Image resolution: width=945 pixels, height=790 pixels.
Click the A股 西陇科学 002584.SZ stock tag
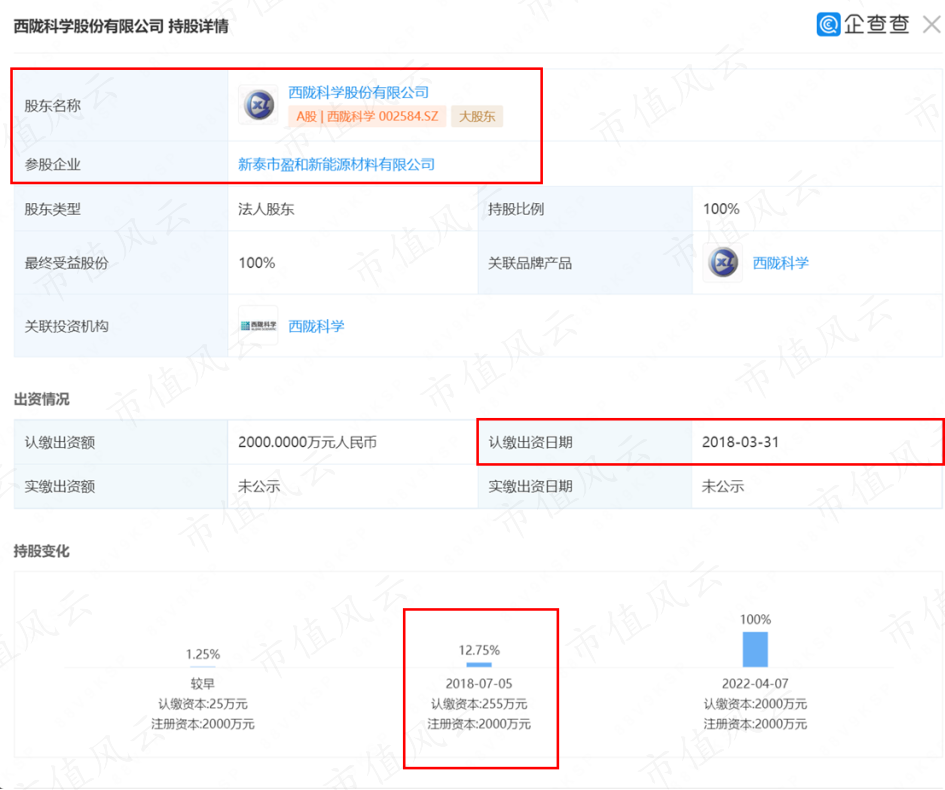[367, 116]
